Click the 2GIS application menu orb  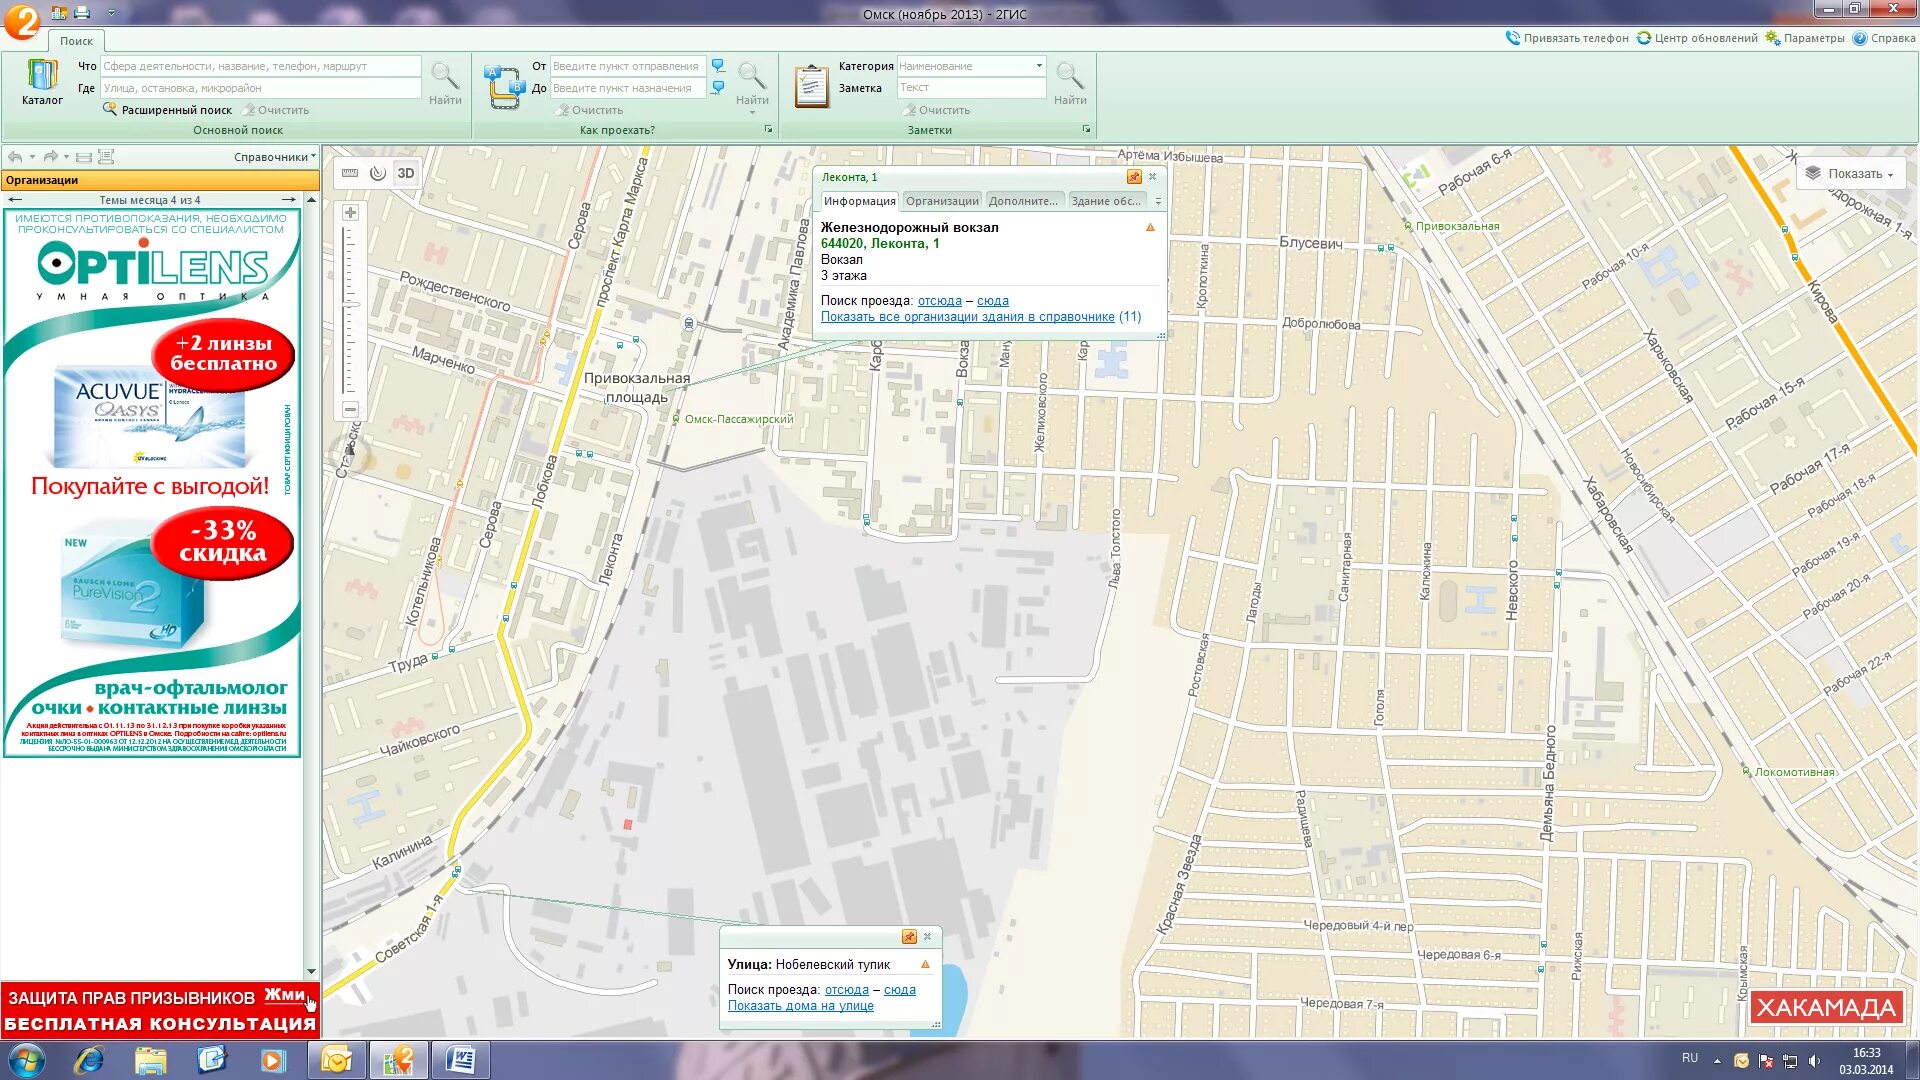(22, 20)
